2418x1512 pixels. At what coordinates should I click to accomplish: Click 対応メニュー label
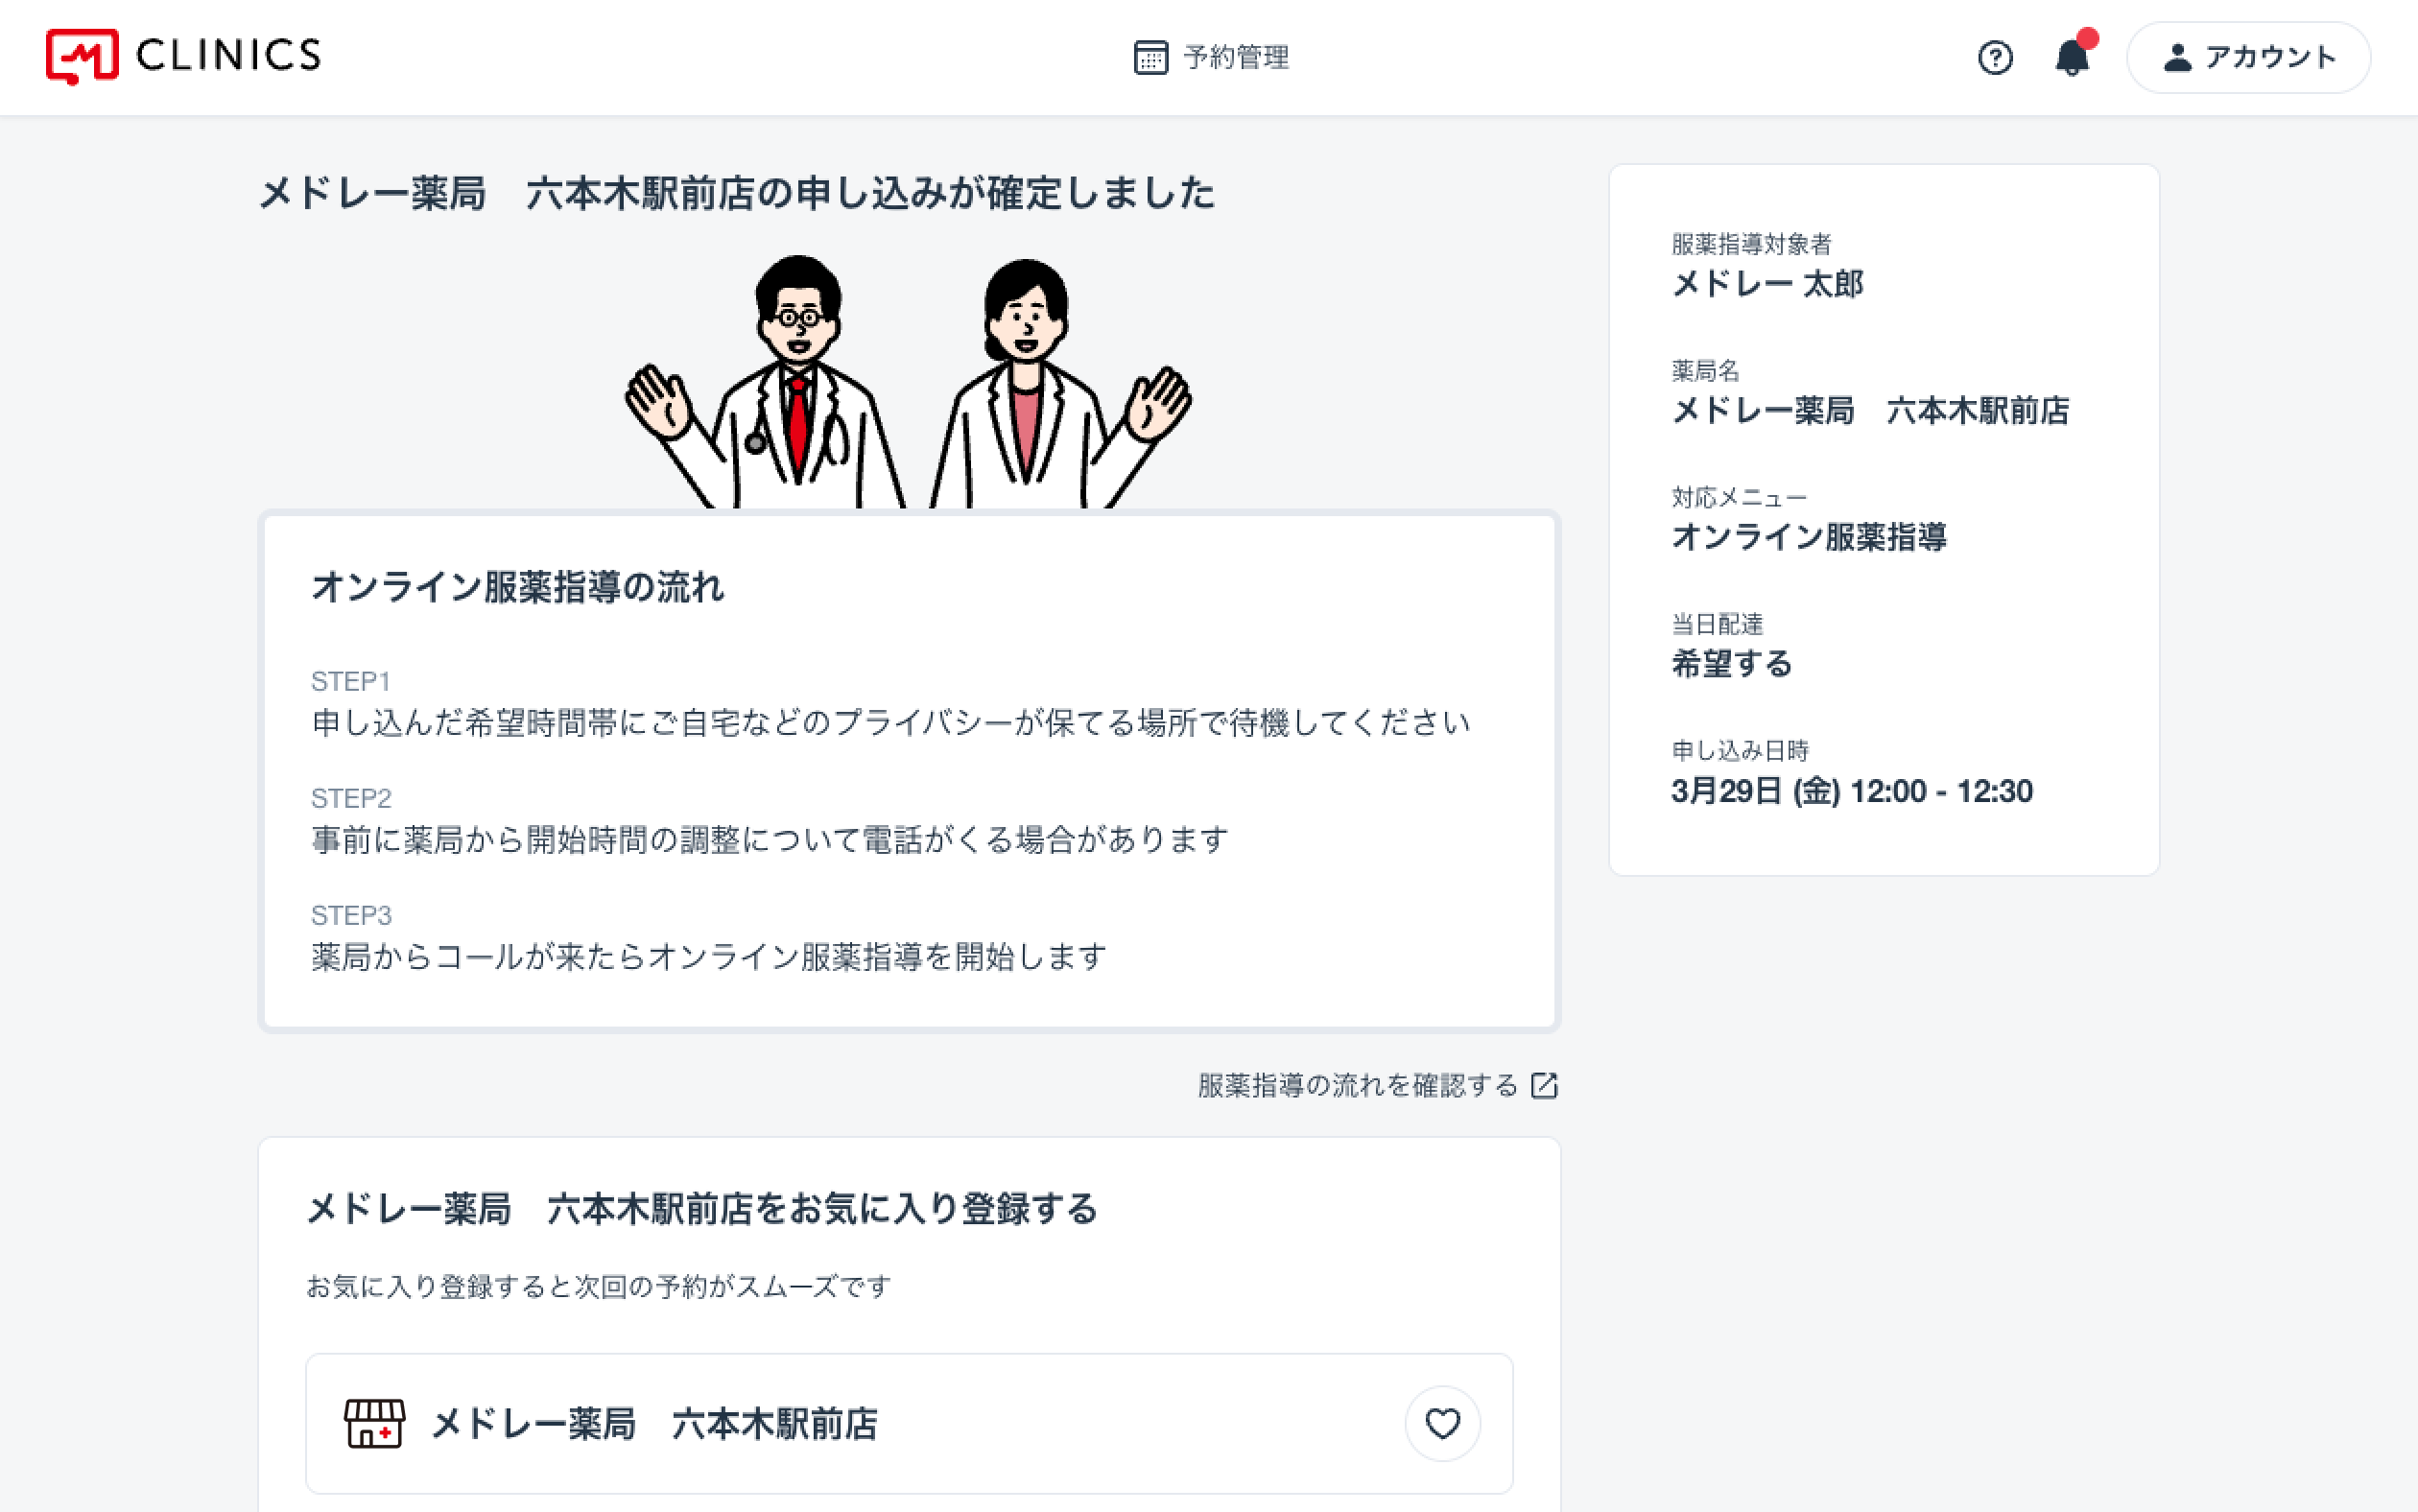point(1739,497)
